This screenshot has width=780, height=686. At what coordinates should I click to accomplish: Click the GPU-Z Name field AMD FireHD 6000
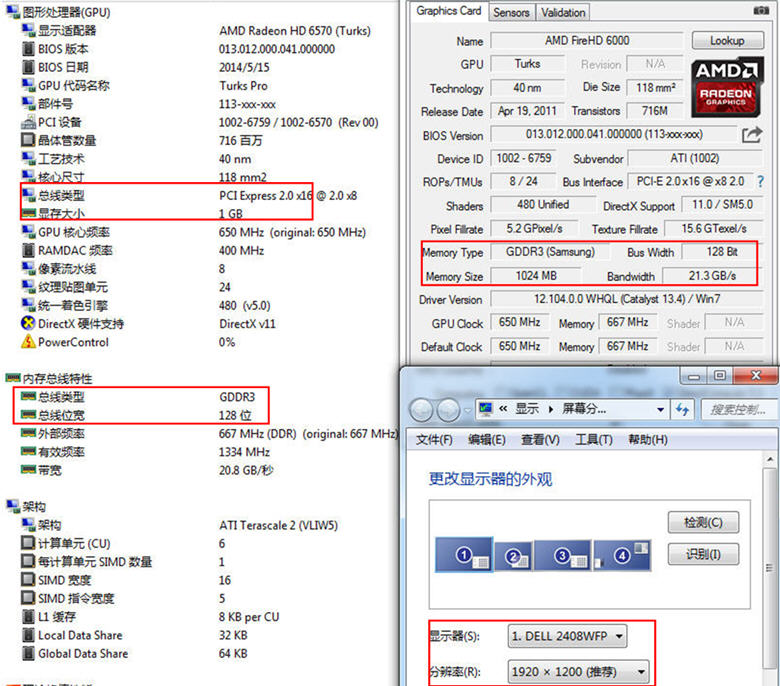(587, 40)
